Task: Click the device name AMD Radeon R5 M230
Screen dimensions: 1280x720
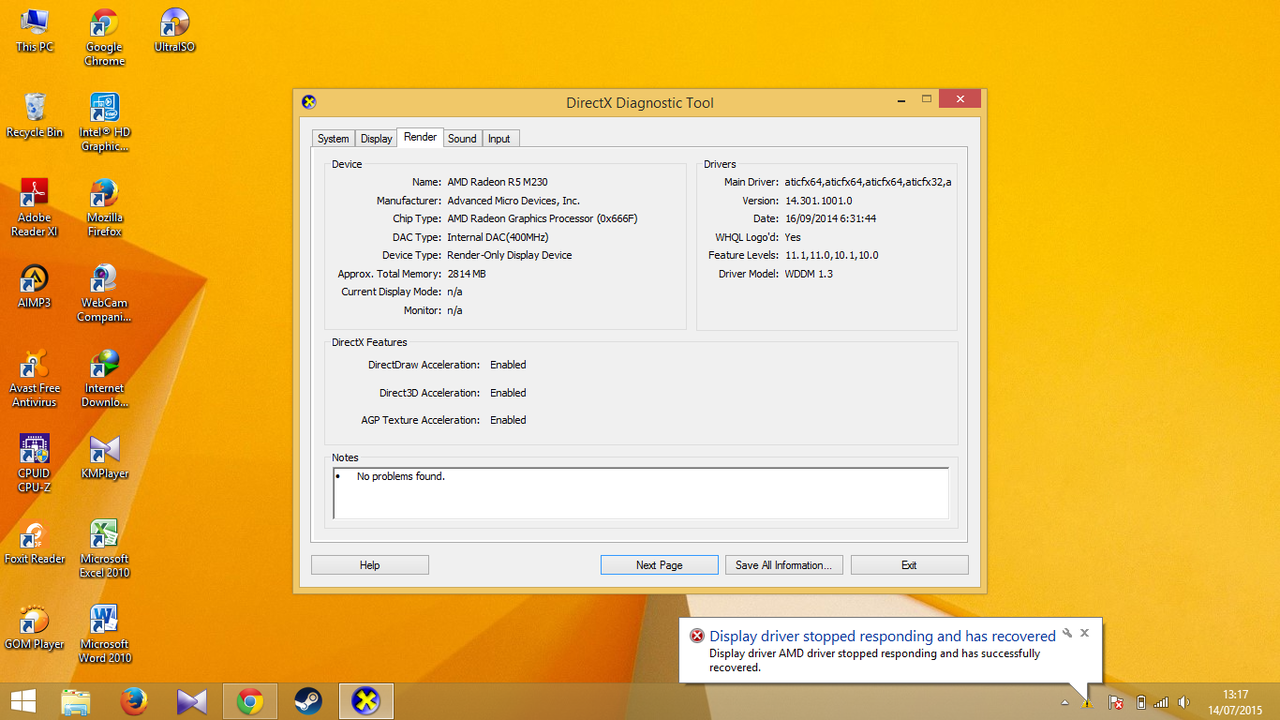Action: pyautogui.click(x=497, y=182)
